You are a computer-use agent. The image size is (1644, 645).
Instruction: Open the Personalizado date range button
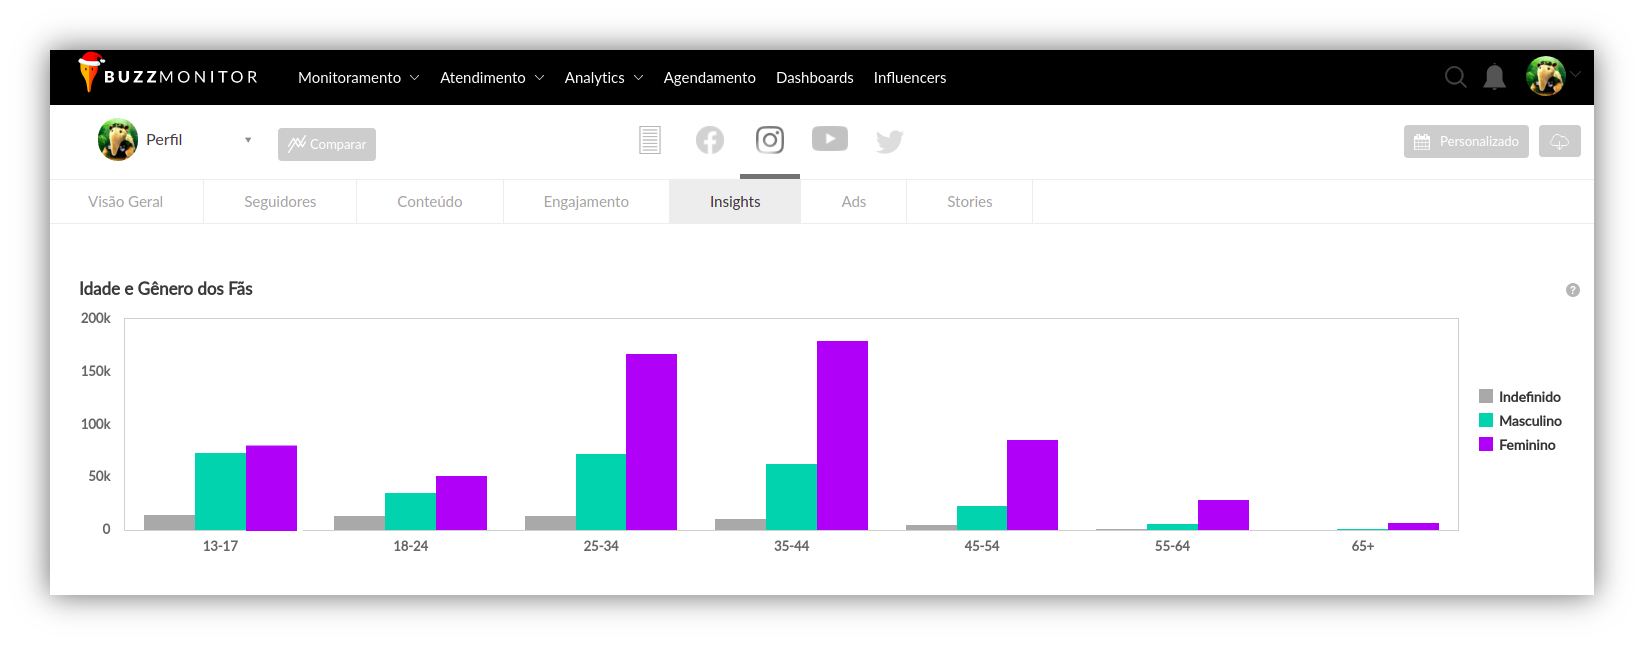tap(1466, 142)
